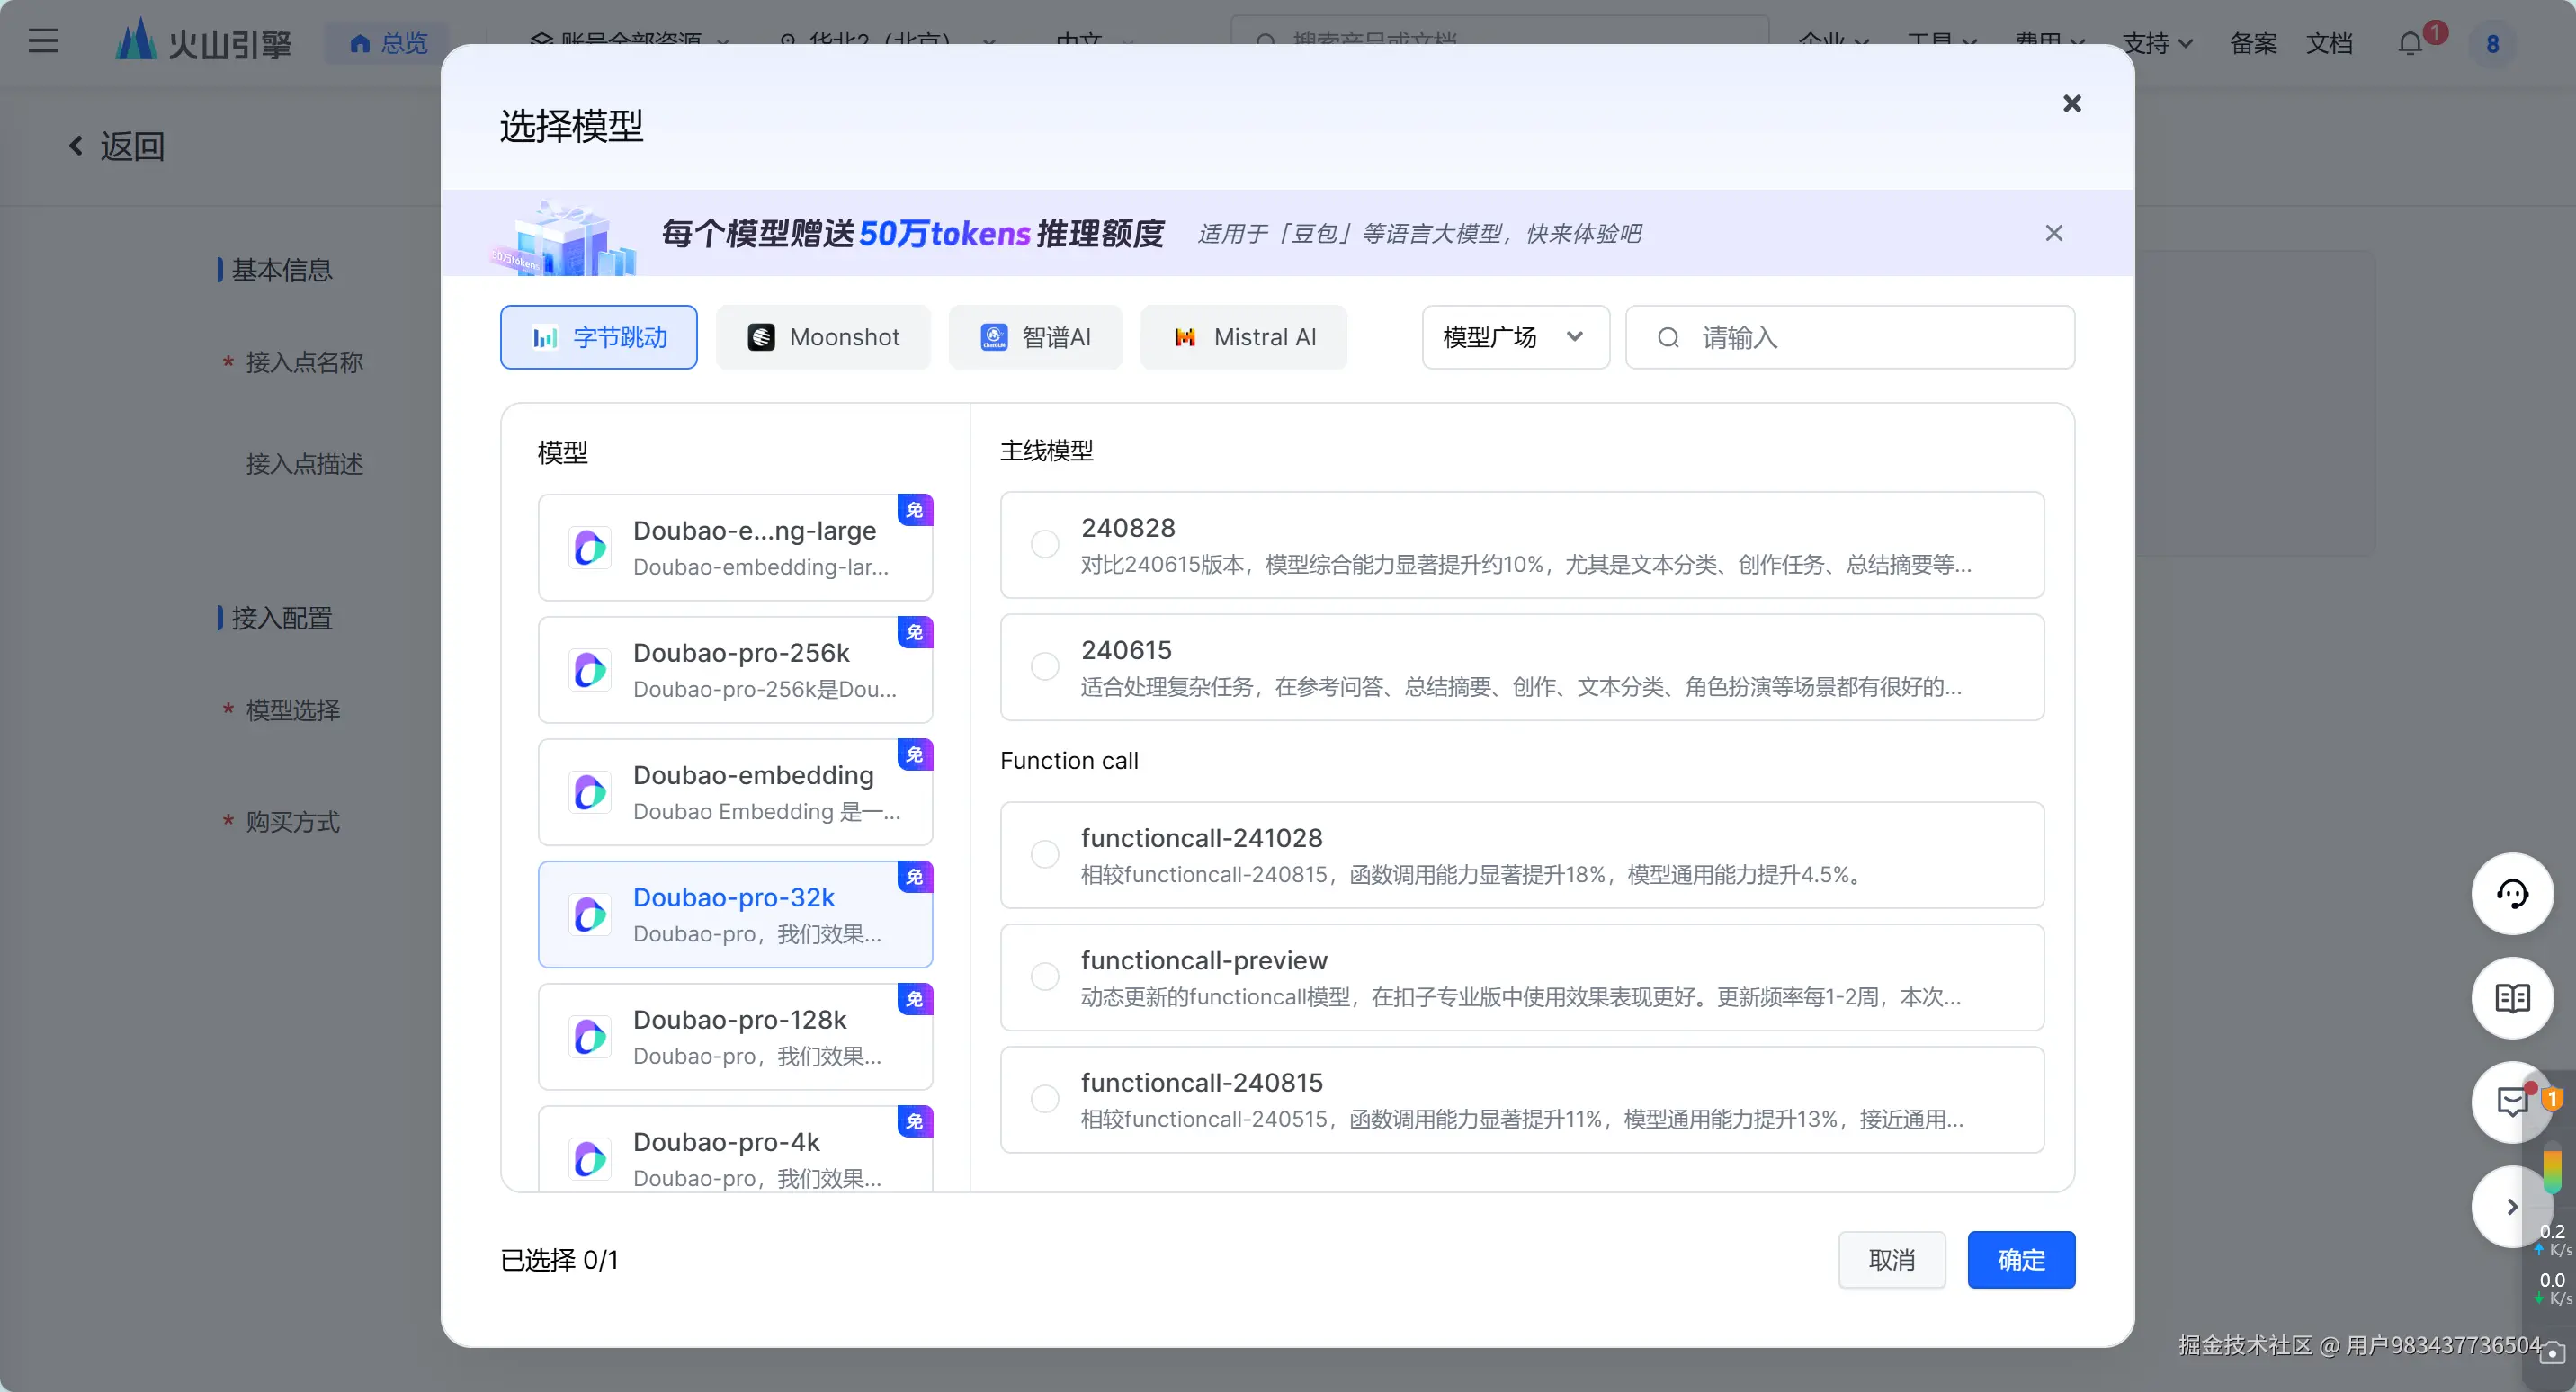Select the 240828 model radio button
Viewport: 2576px width, 1392px height.
tap(1044, 544)
